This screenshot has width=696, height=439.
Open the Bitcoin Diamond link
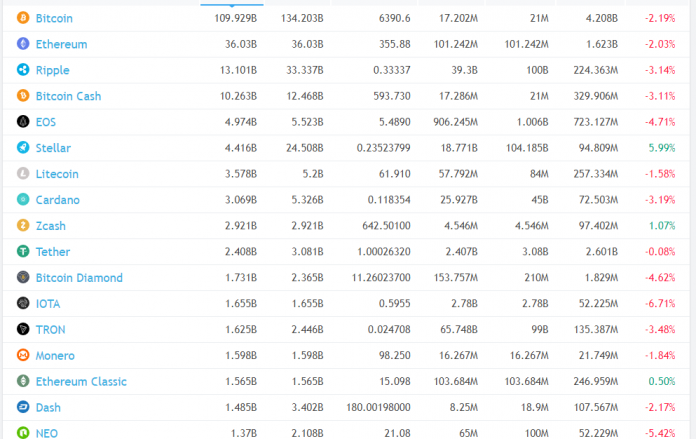[x=79, y=278]
